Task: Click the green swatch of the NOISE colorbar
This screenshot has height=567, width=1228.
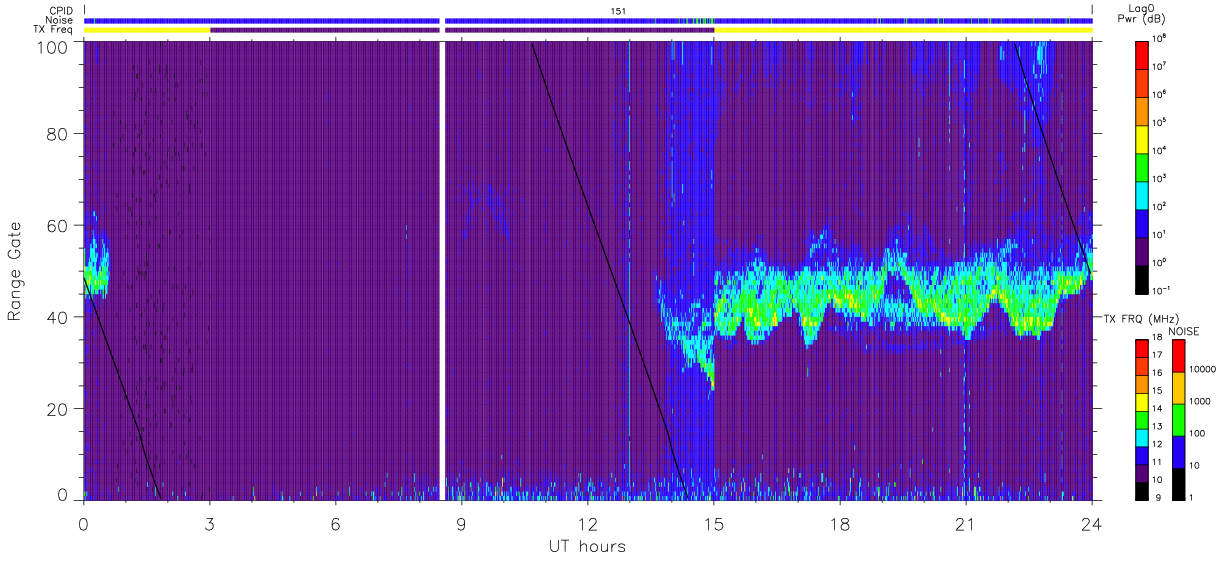Action: pyautogui.click(x=1177, y=420)
